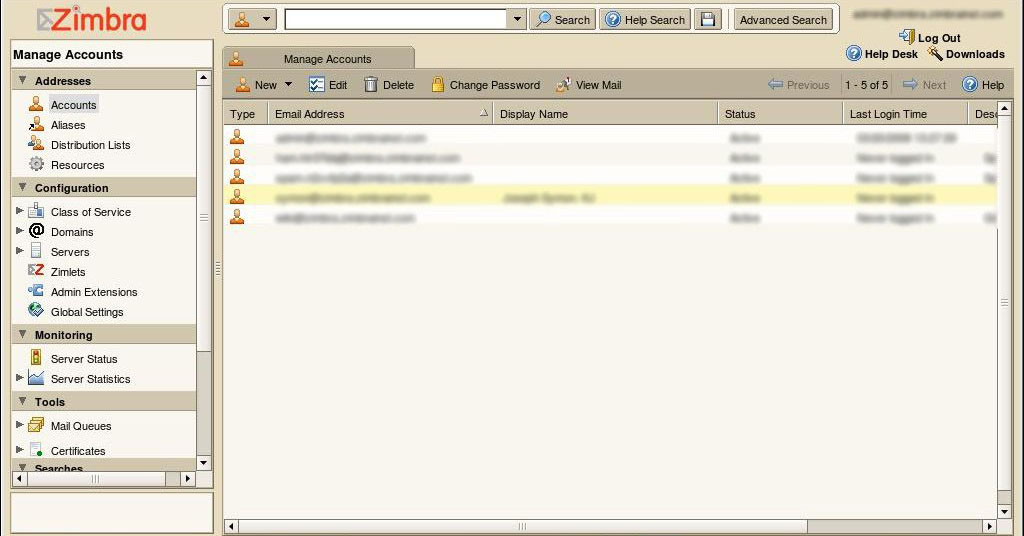The image size is (1024, 536).
Task: Select the Manage Accounts tab
Action: [x=319, y=58]
